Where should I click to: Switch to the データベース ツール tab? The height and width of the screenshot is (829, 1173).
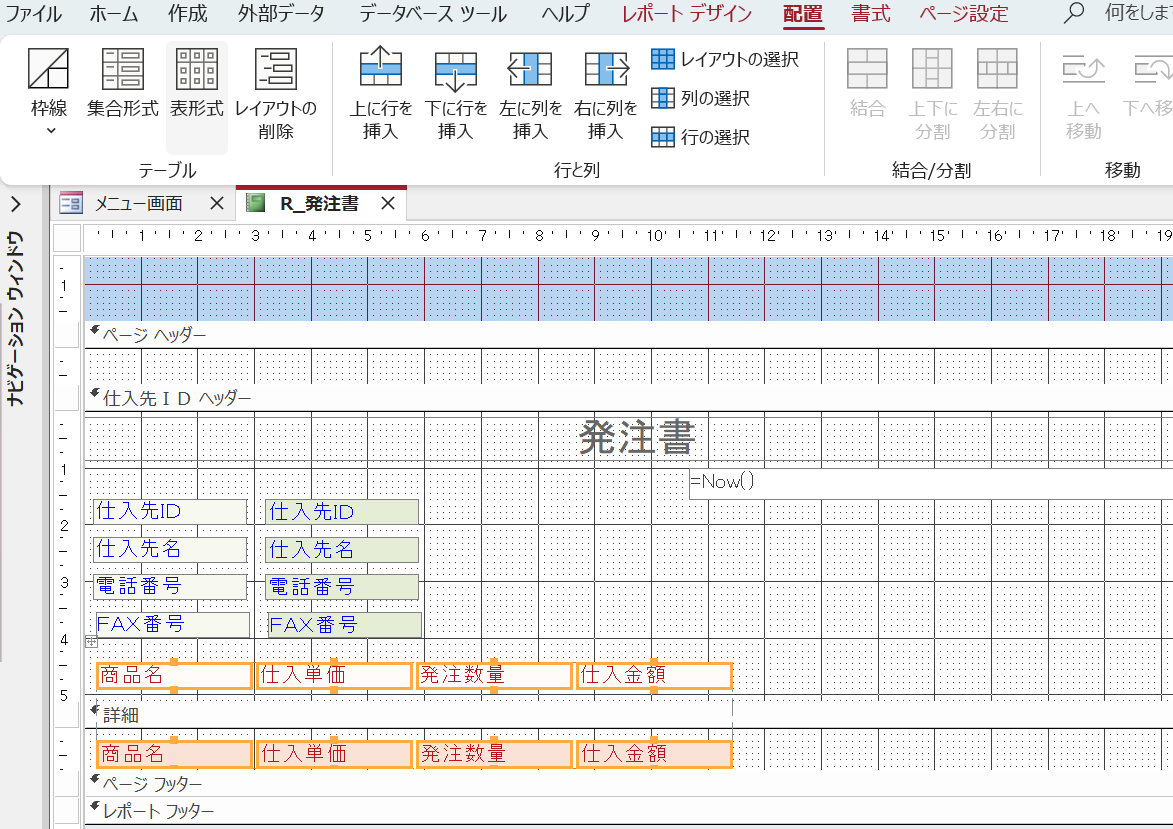click(x=432, y=13)
